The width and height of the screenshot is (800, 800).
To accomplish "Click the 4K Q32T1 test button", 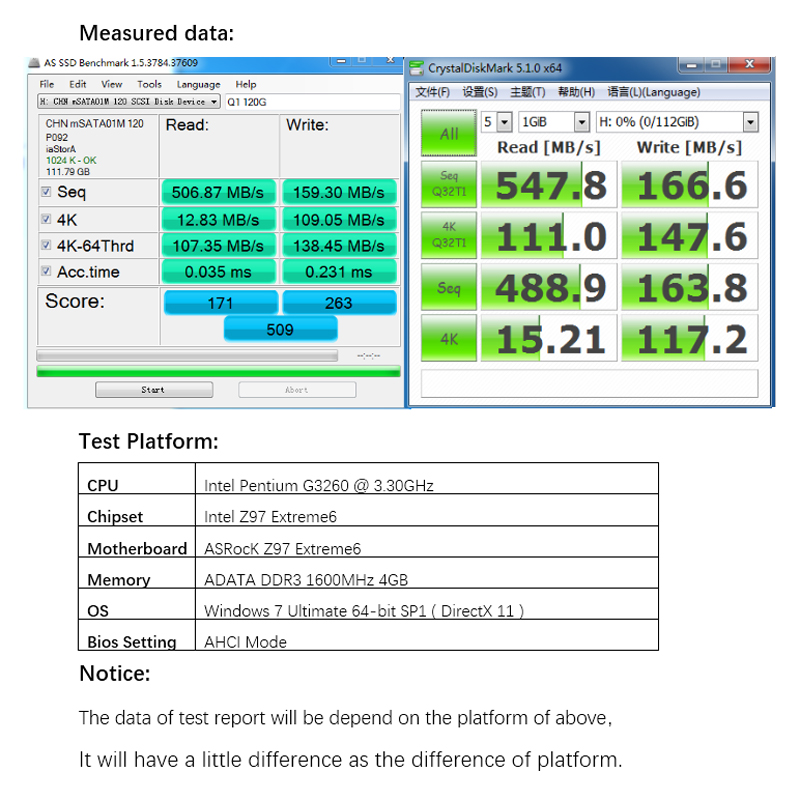I will click(448, 235).
